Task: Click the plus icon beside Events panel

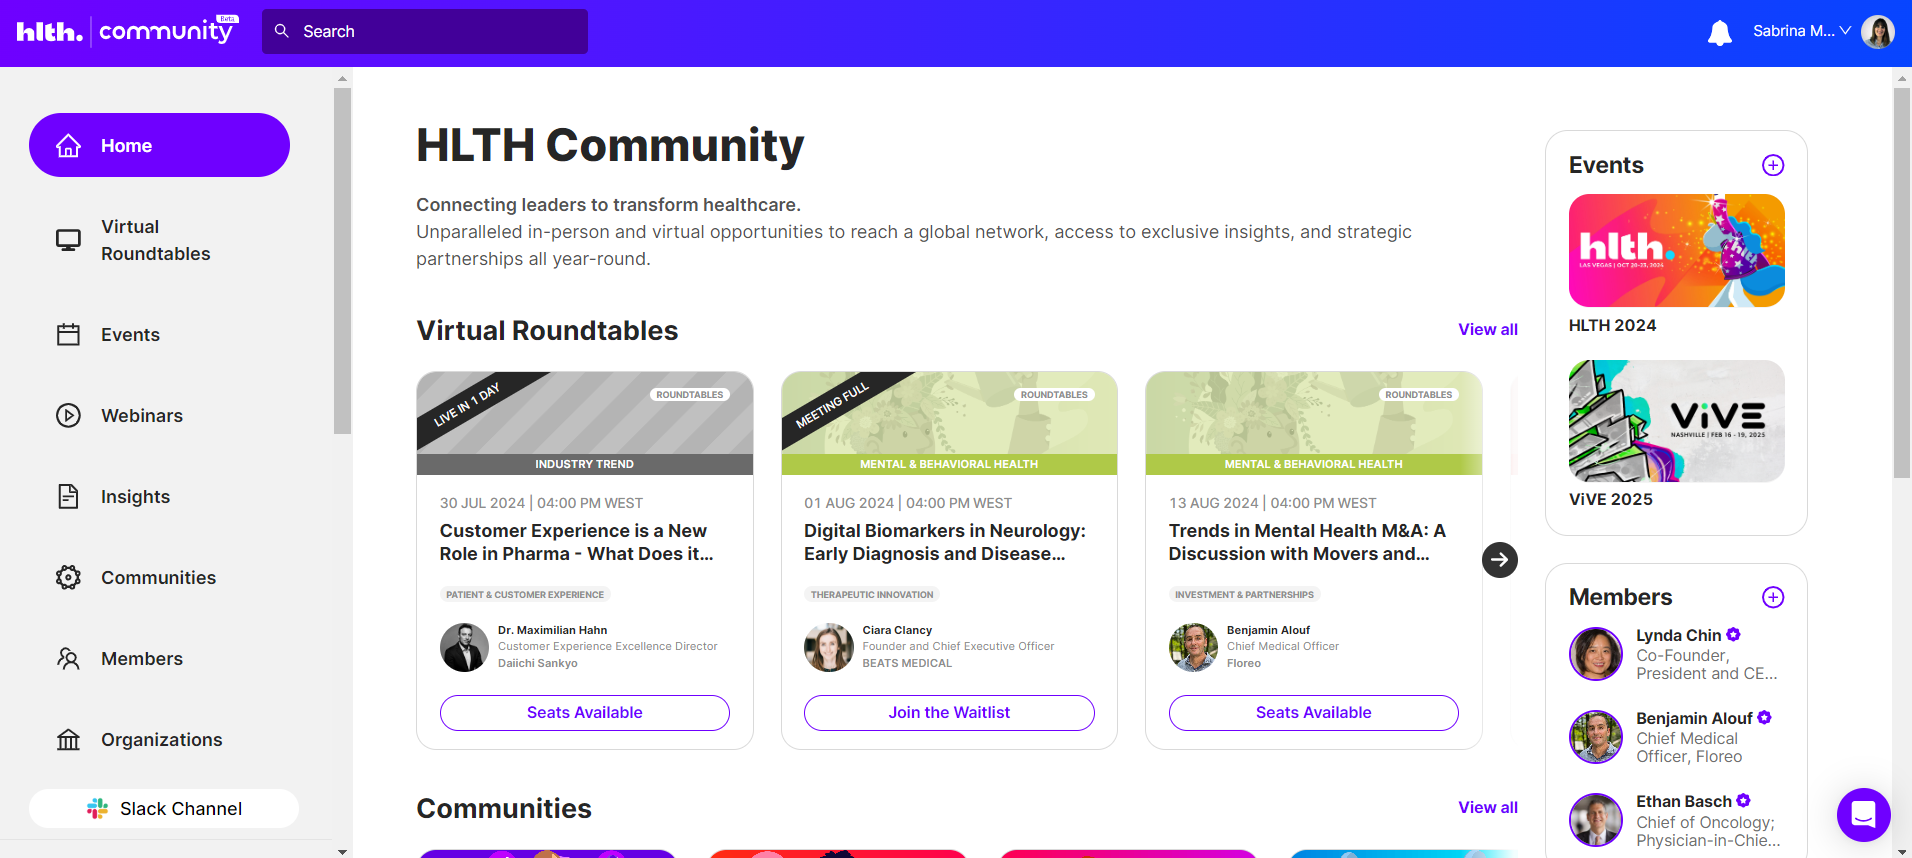Action: pos(1772,165)
